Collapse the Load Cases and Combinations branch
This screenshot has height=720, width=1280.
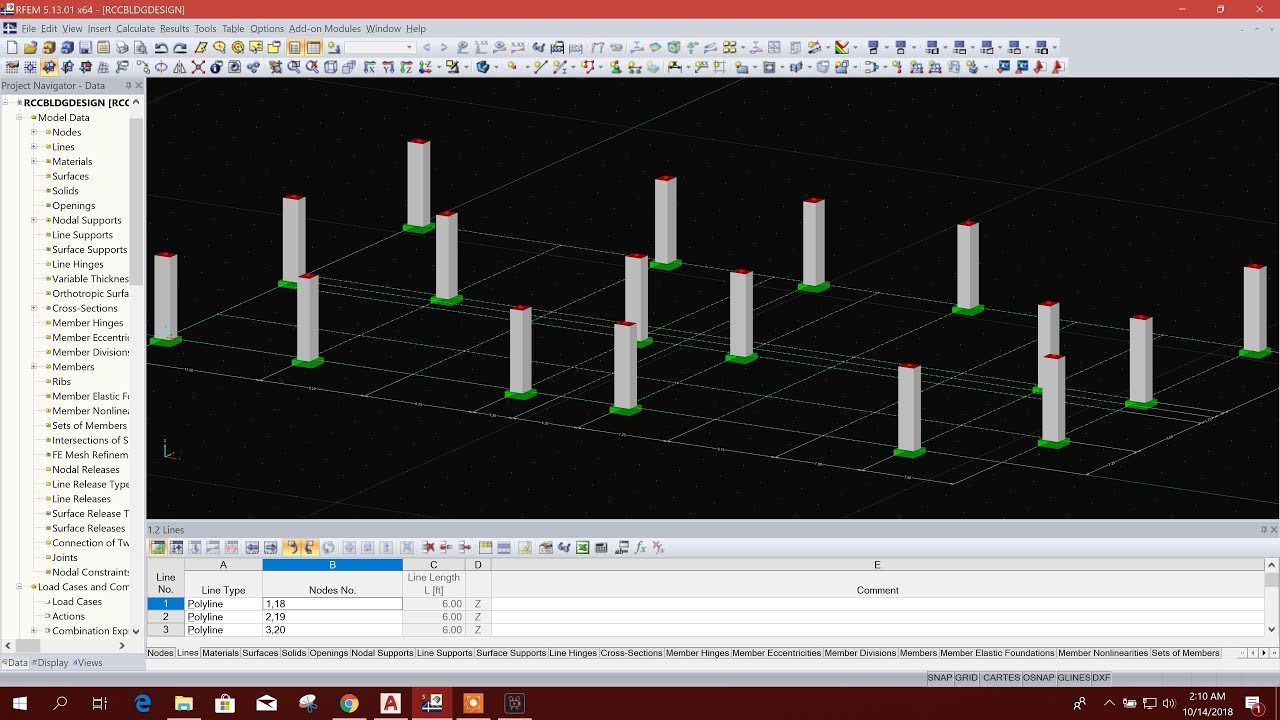[x=20, y=586]
